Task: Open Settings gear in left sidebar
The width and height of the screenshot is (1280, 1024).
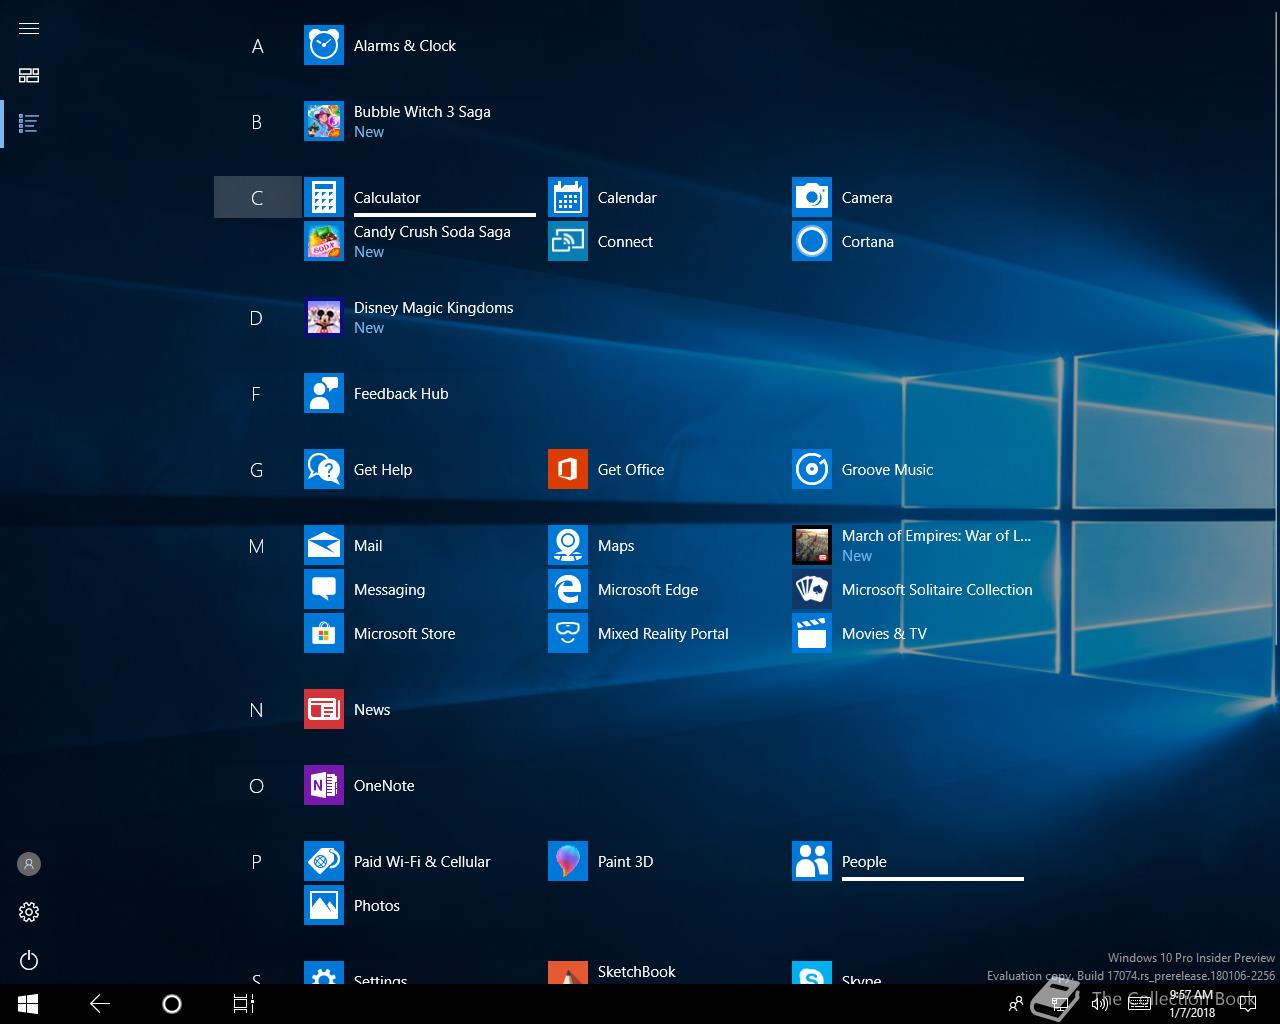Action: coord(29,912)
